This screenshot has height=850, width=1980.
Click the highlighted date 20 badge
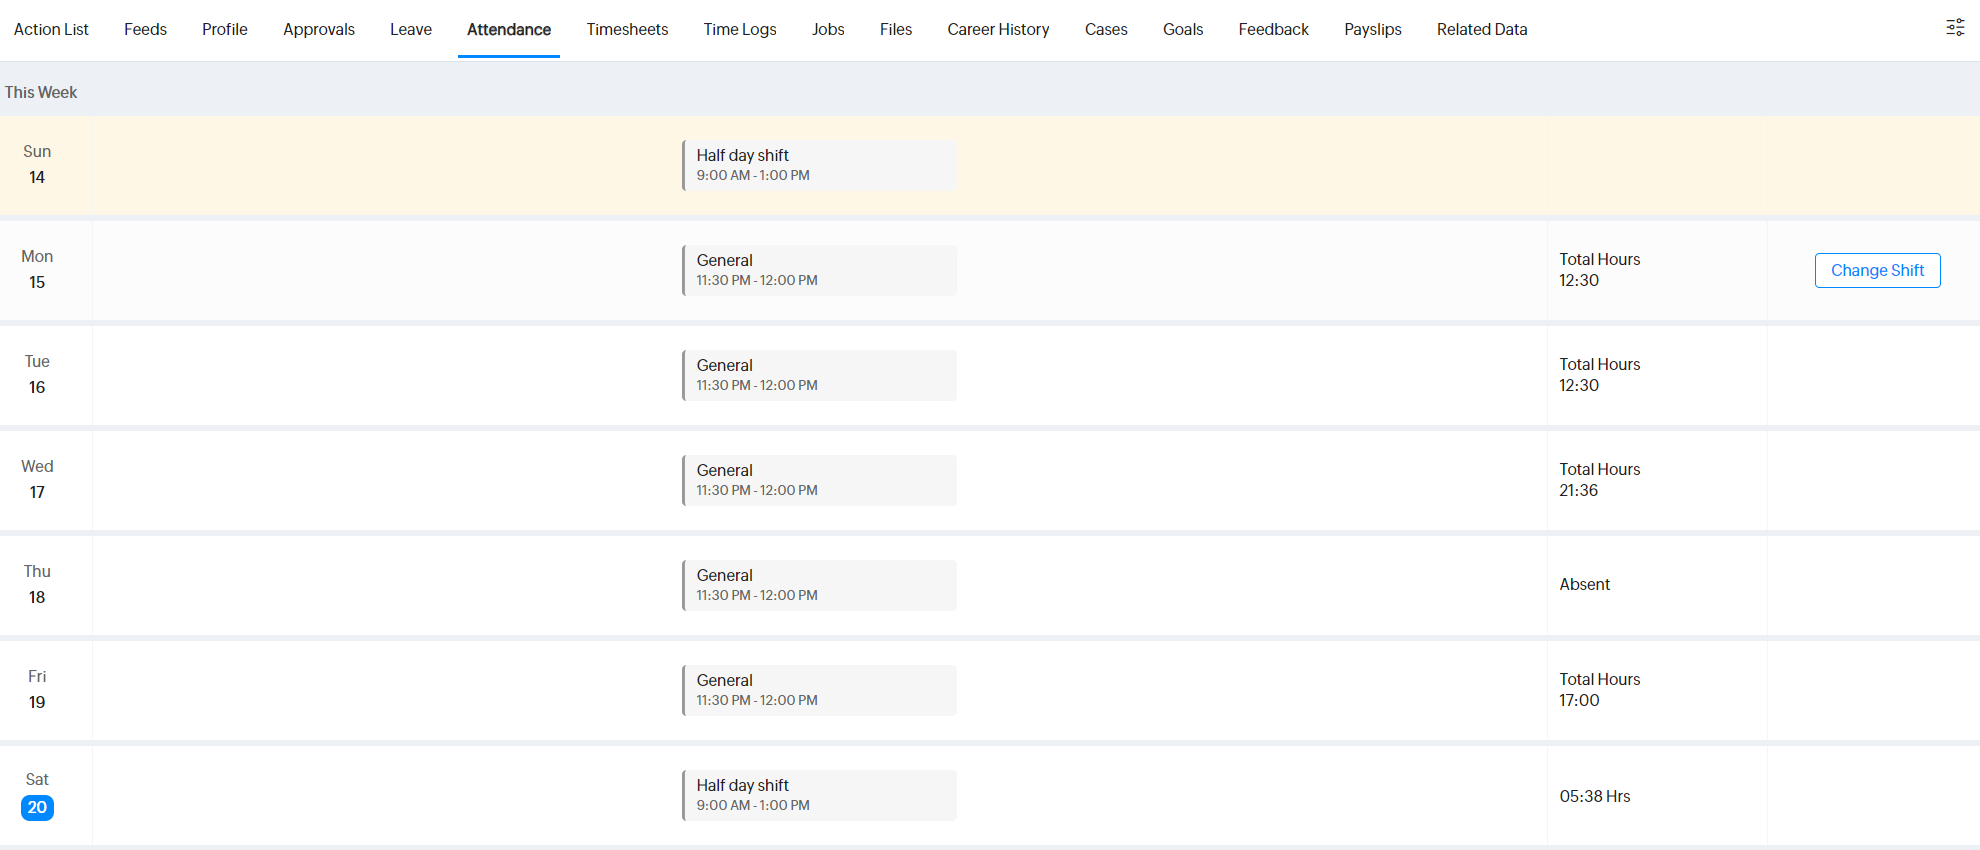pos(37,807)
